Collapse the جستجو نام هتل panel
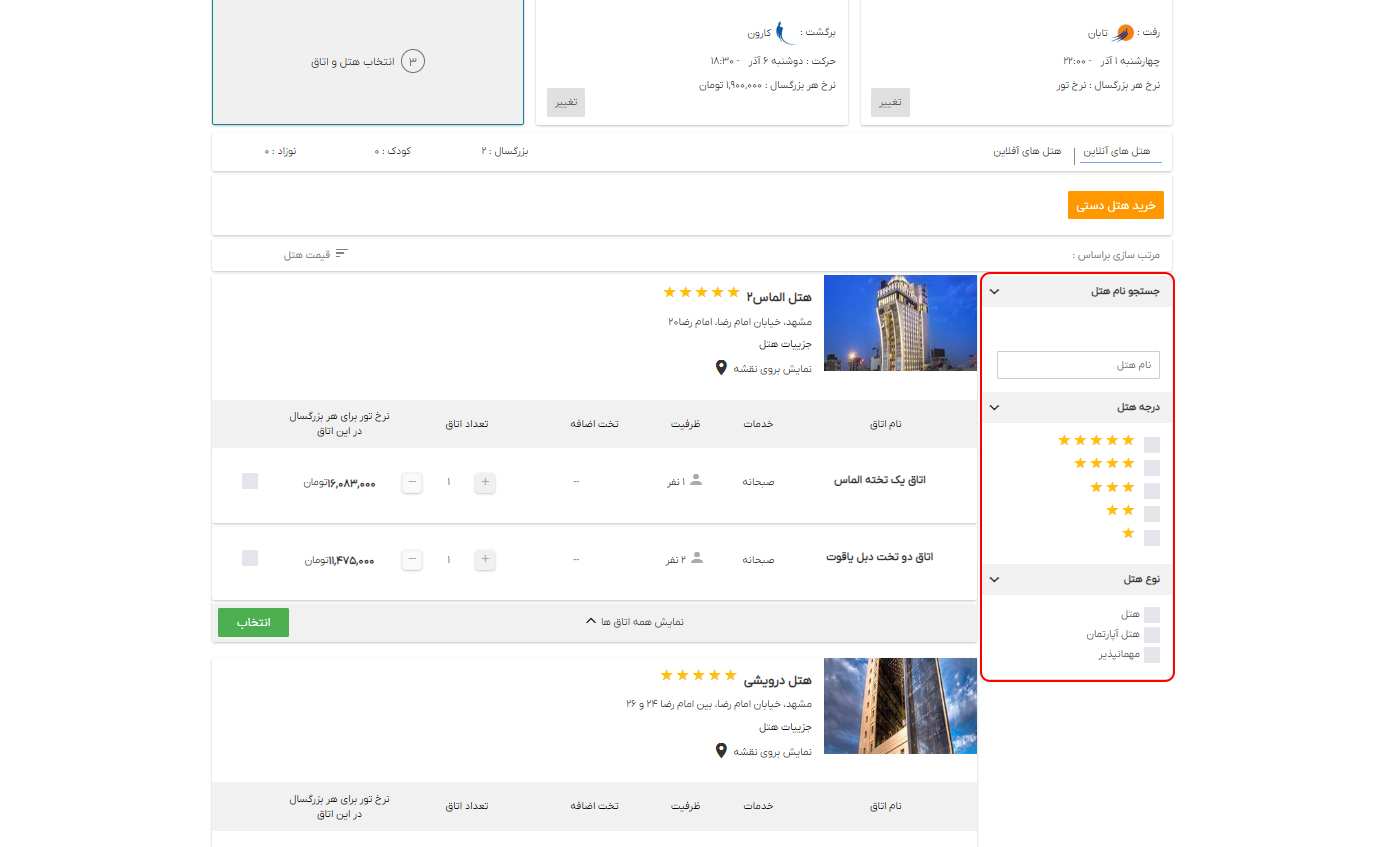The width and height of the screenshot is (1392, 847). point(994,291)
